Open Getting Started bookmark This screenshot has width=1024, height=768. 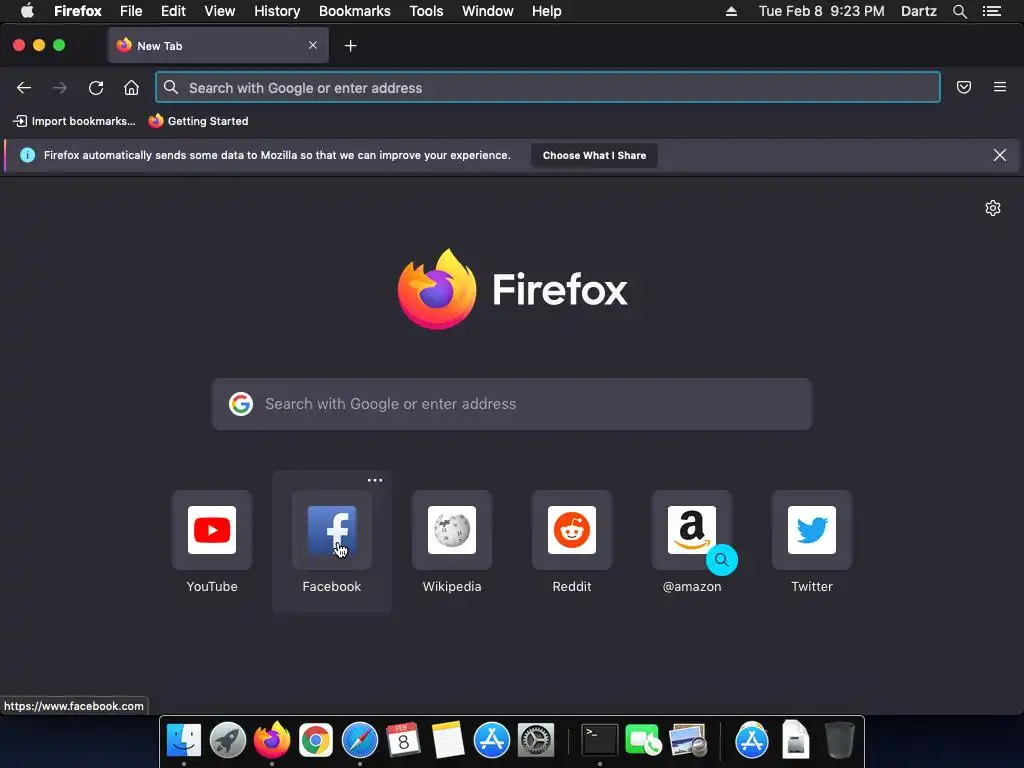(x=199, y=121)
